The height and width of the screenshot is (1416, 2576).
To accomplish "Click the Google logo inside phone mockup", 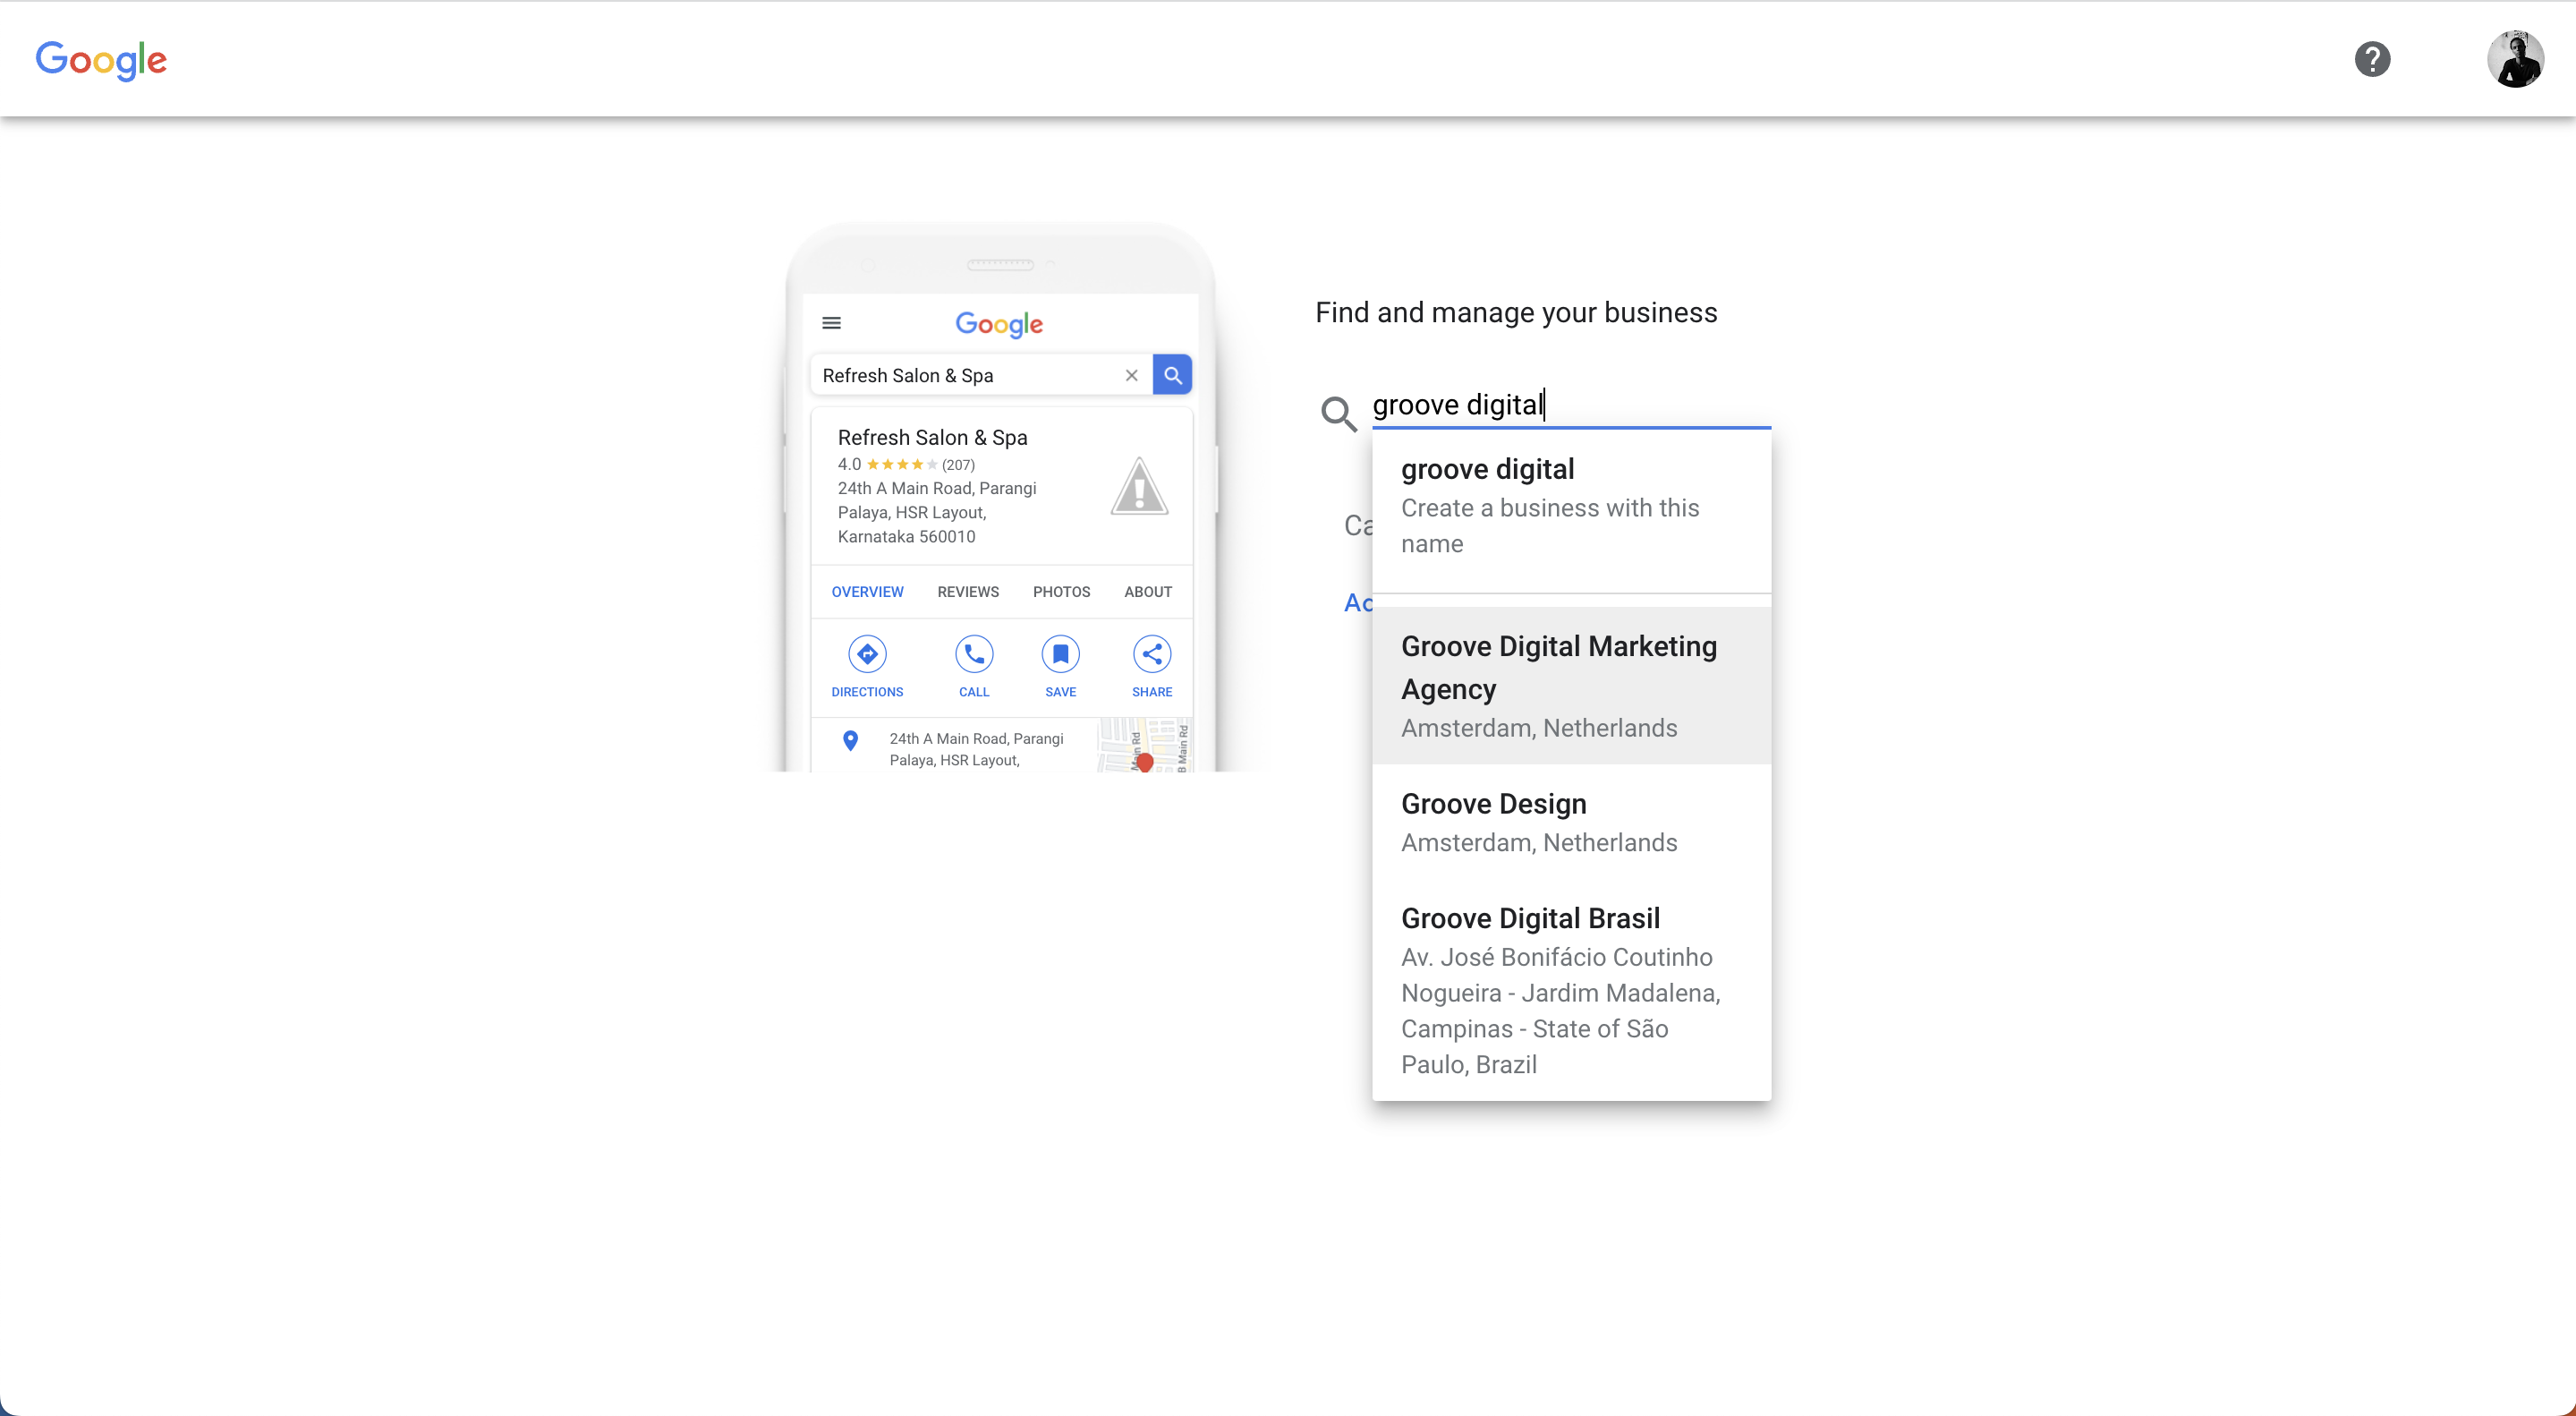I will click(x=999, y=324).
